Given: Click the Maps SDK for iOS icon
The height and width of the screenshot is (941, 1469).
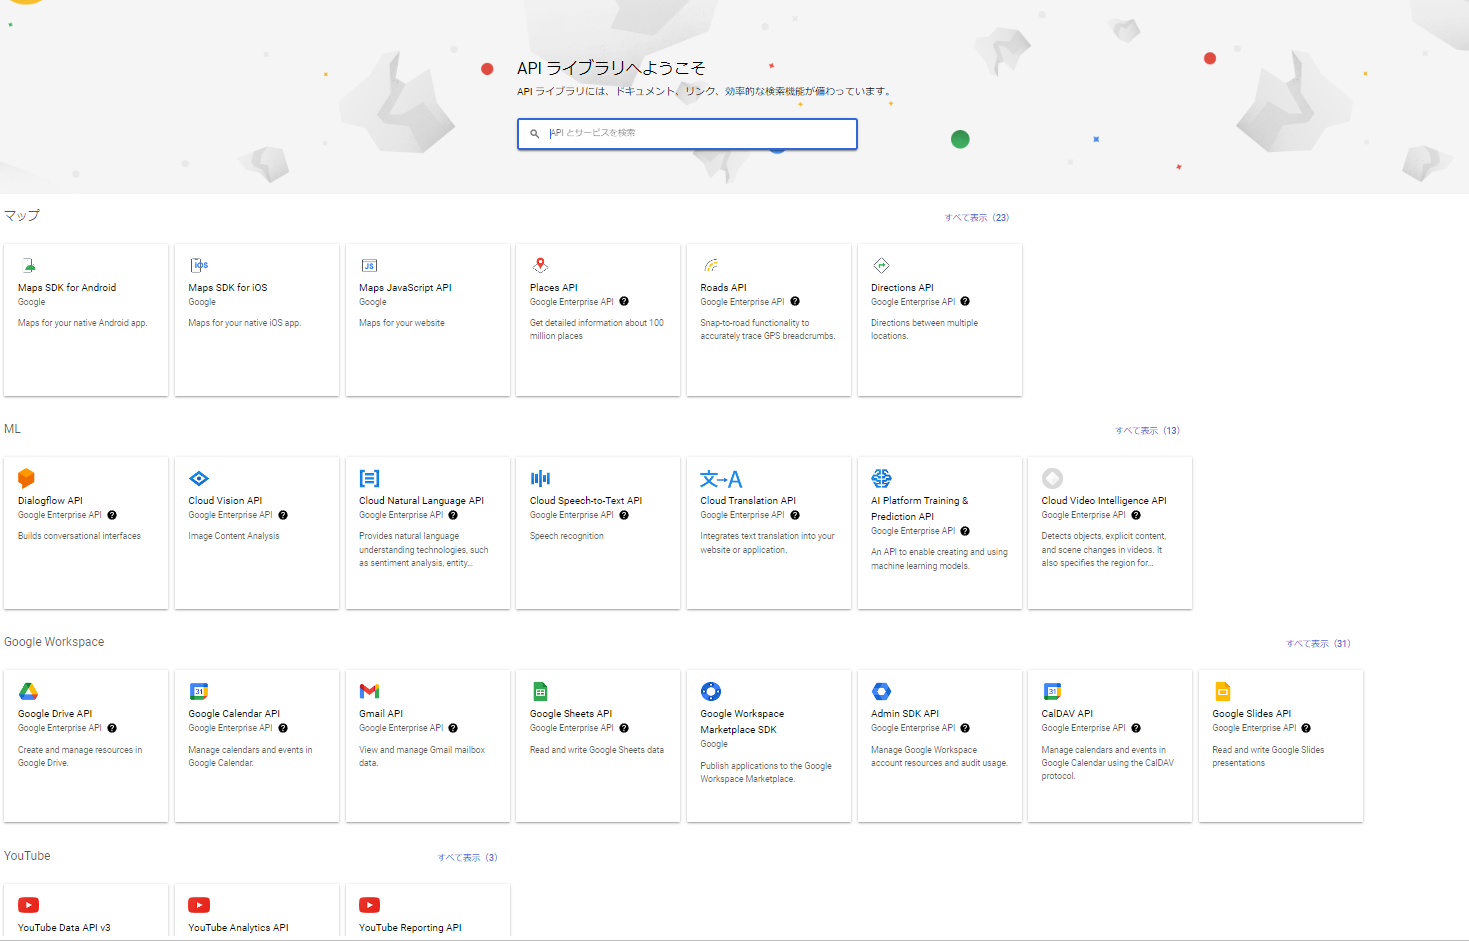Looking at the screenshot, I should click(x=199, y=265).
